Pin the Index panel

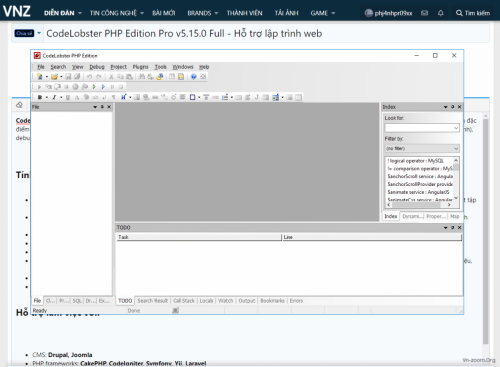coord(453,107)
